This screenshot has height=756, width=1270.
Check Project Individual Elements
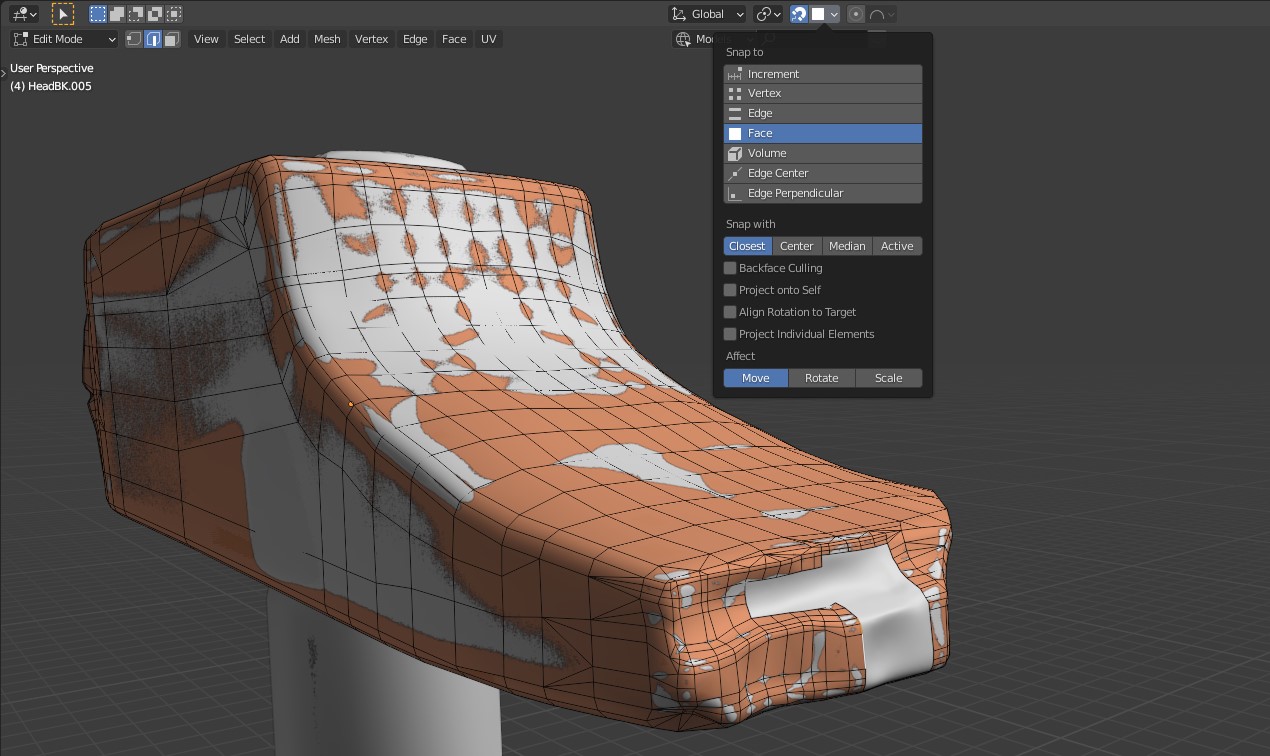click(x=730, y=334)
